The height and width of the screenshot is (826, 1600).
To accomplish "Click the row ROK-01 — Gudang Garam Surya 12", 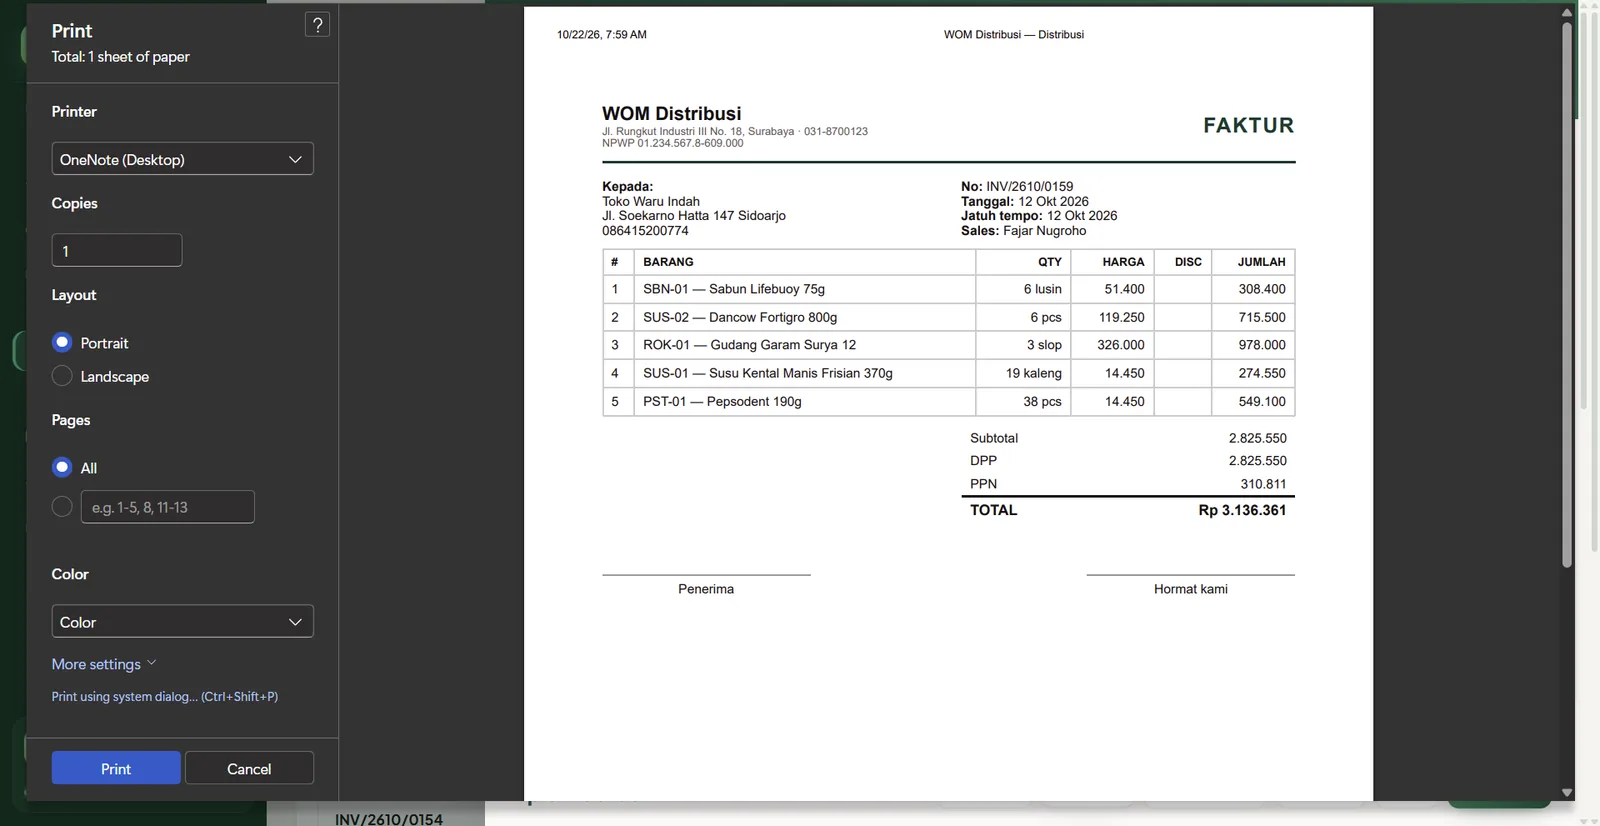I will [x=948, y=345].
